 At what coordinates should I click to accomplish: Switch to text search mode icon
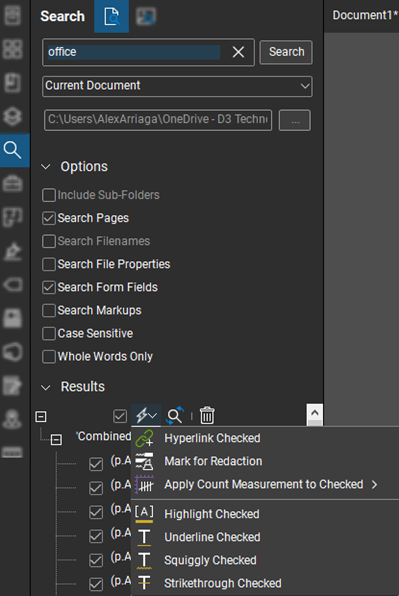(x=111, y=16)
